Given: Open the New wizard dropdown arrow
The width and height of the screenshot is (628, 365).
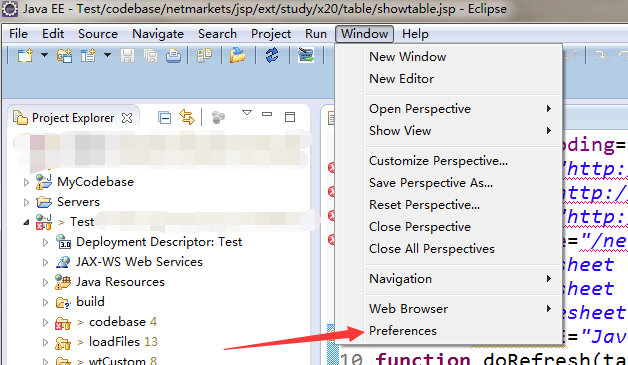Looking at the screenshot, I should [44, 55].
